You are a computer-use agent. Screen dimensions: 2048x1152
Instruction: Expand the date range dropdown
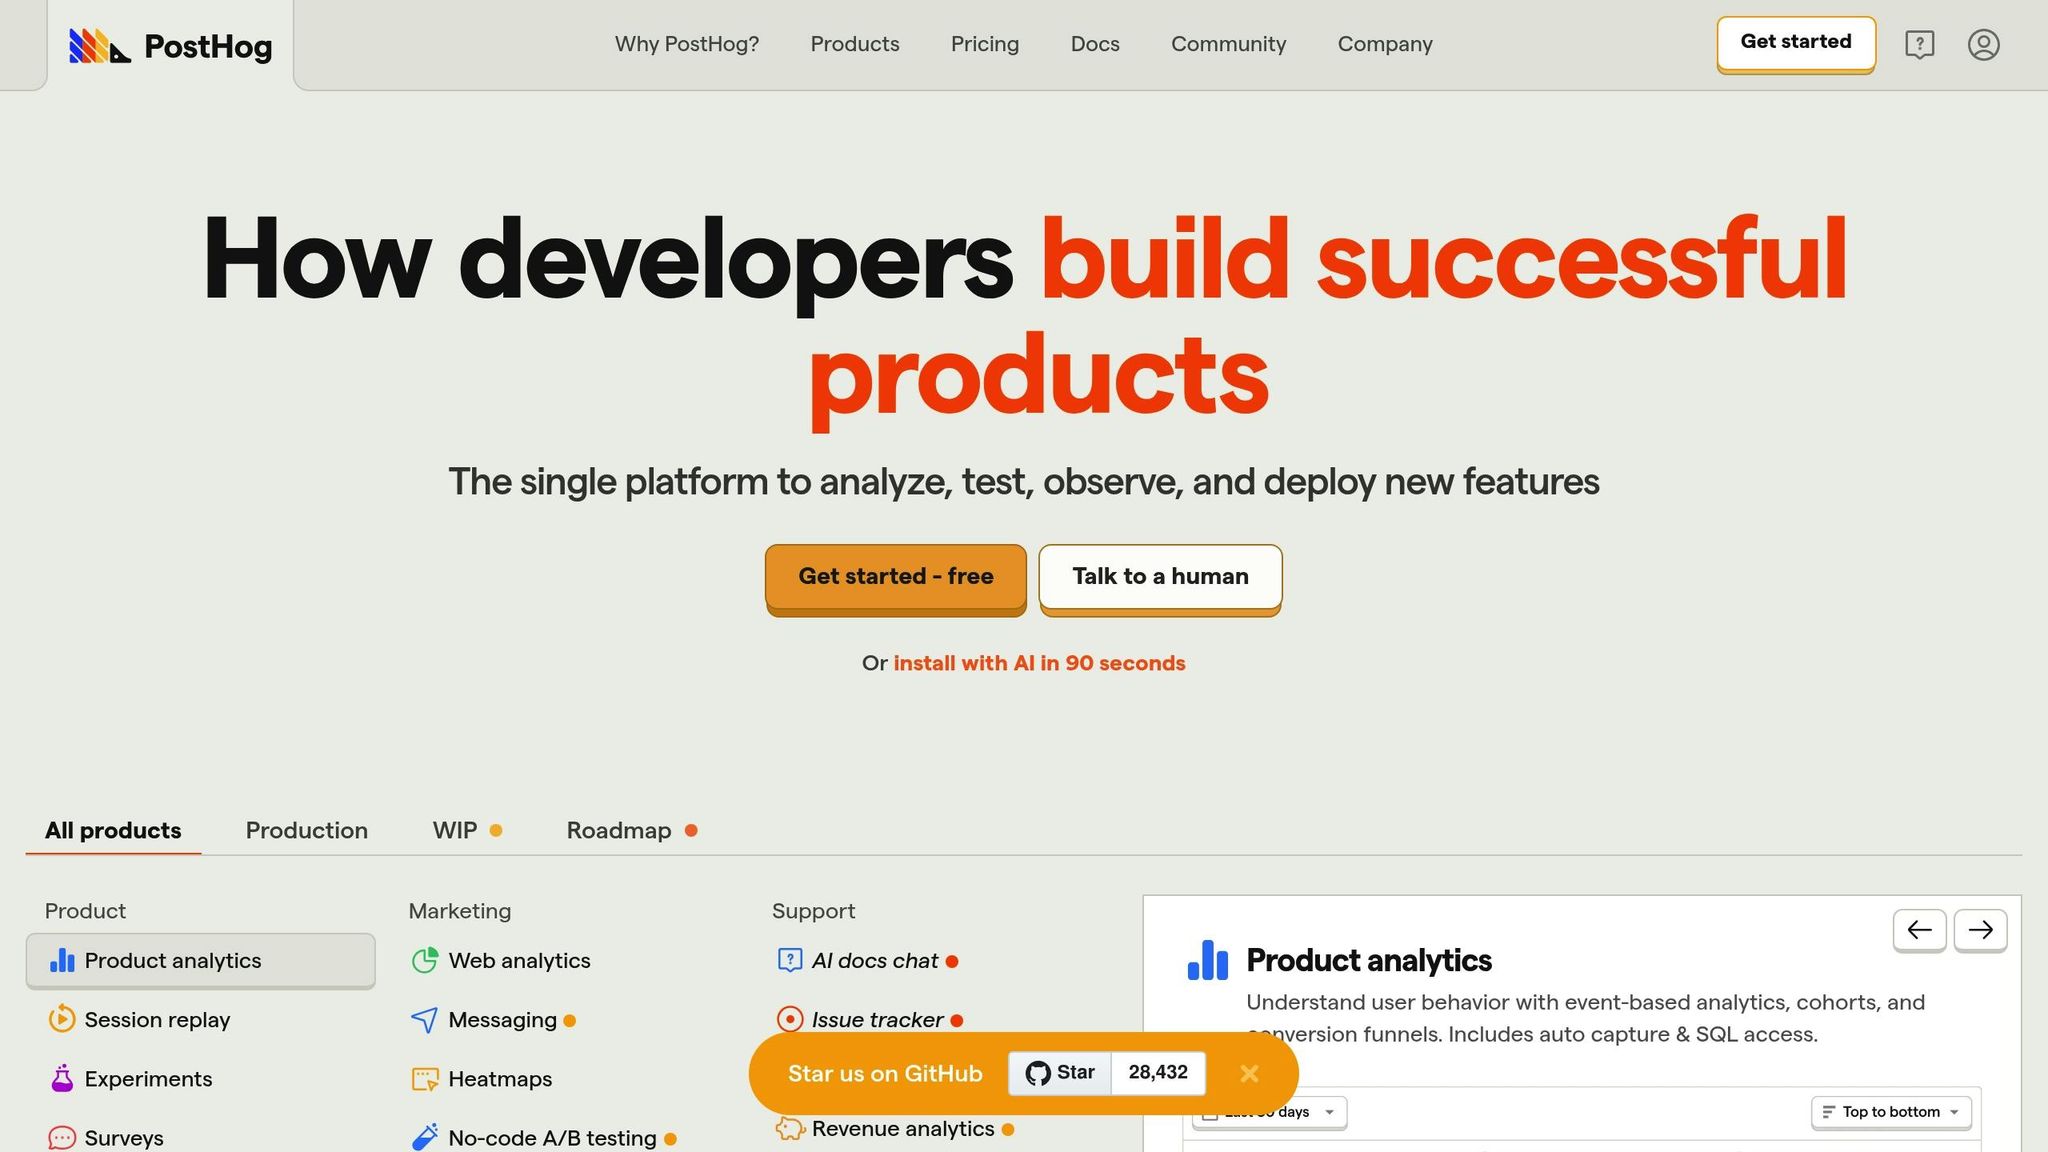pyautogui.click(x=1270, y=1112)
